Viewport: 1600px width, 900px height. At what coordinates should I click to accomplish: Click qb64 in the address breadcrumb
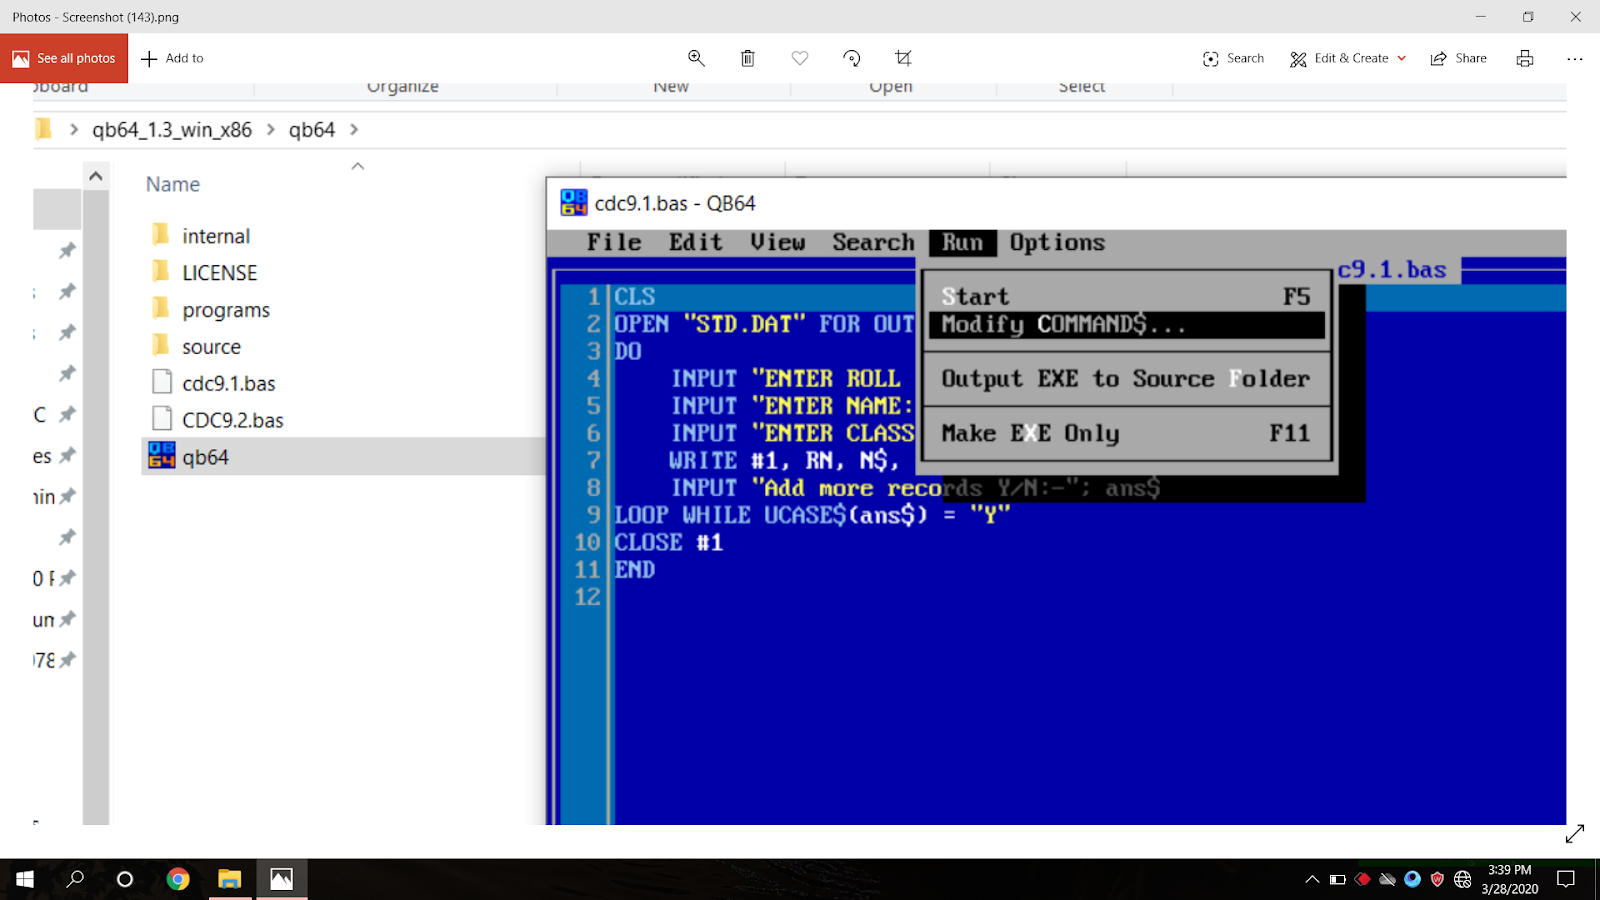click(x=312, y=130)
